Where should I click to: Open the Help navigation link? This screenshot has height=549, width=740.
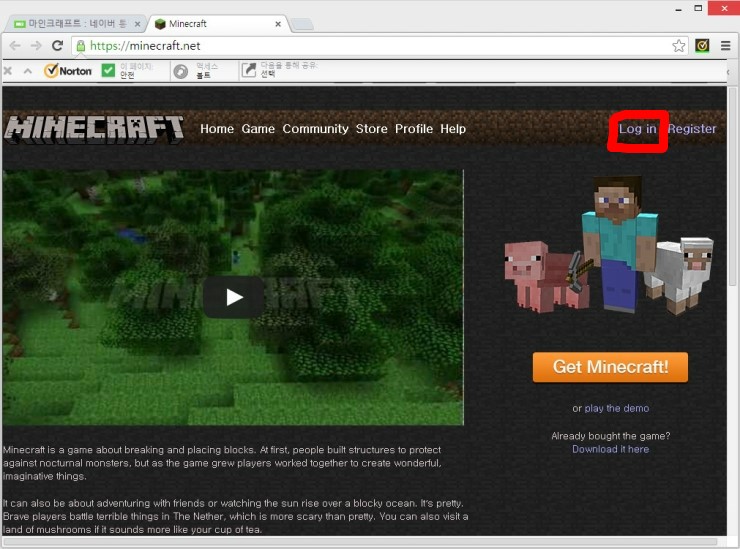click(453, 129)
